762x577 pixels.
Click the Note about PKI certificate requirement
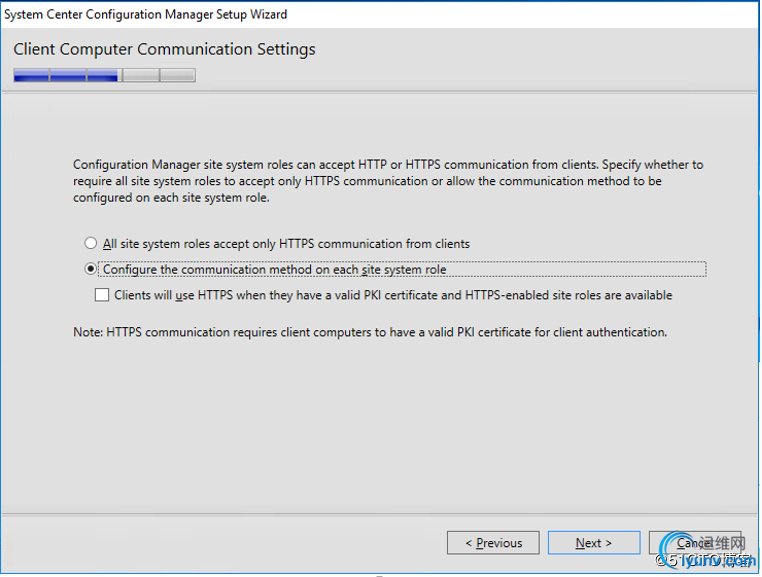370,332
